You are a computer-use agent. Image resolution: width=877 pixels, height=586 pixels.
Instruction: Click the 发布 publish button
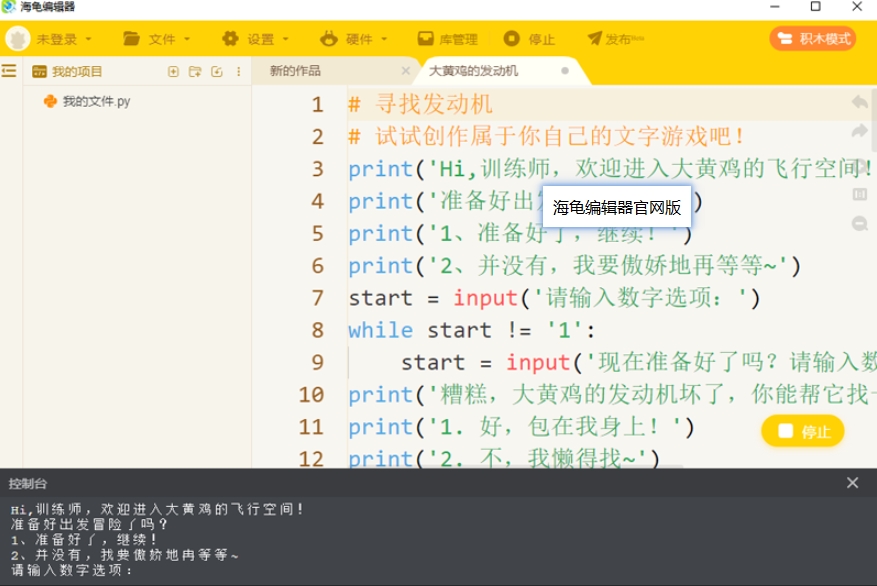616,39
